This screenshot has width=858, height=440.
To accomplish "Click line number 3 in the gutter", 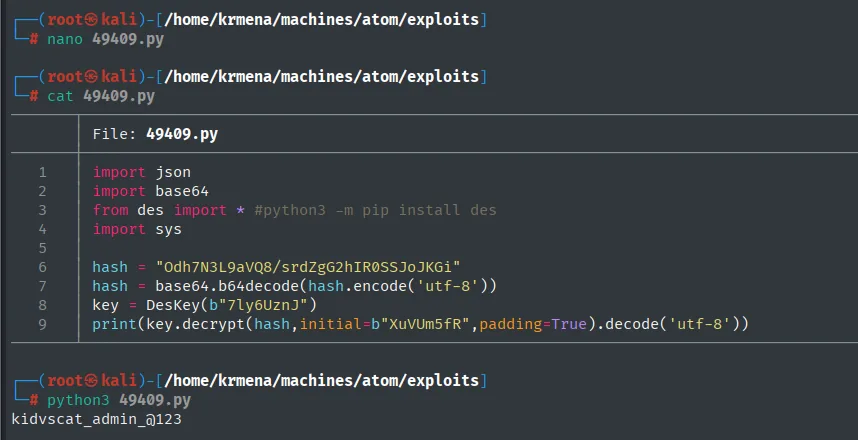I will [x=43, y=210].
